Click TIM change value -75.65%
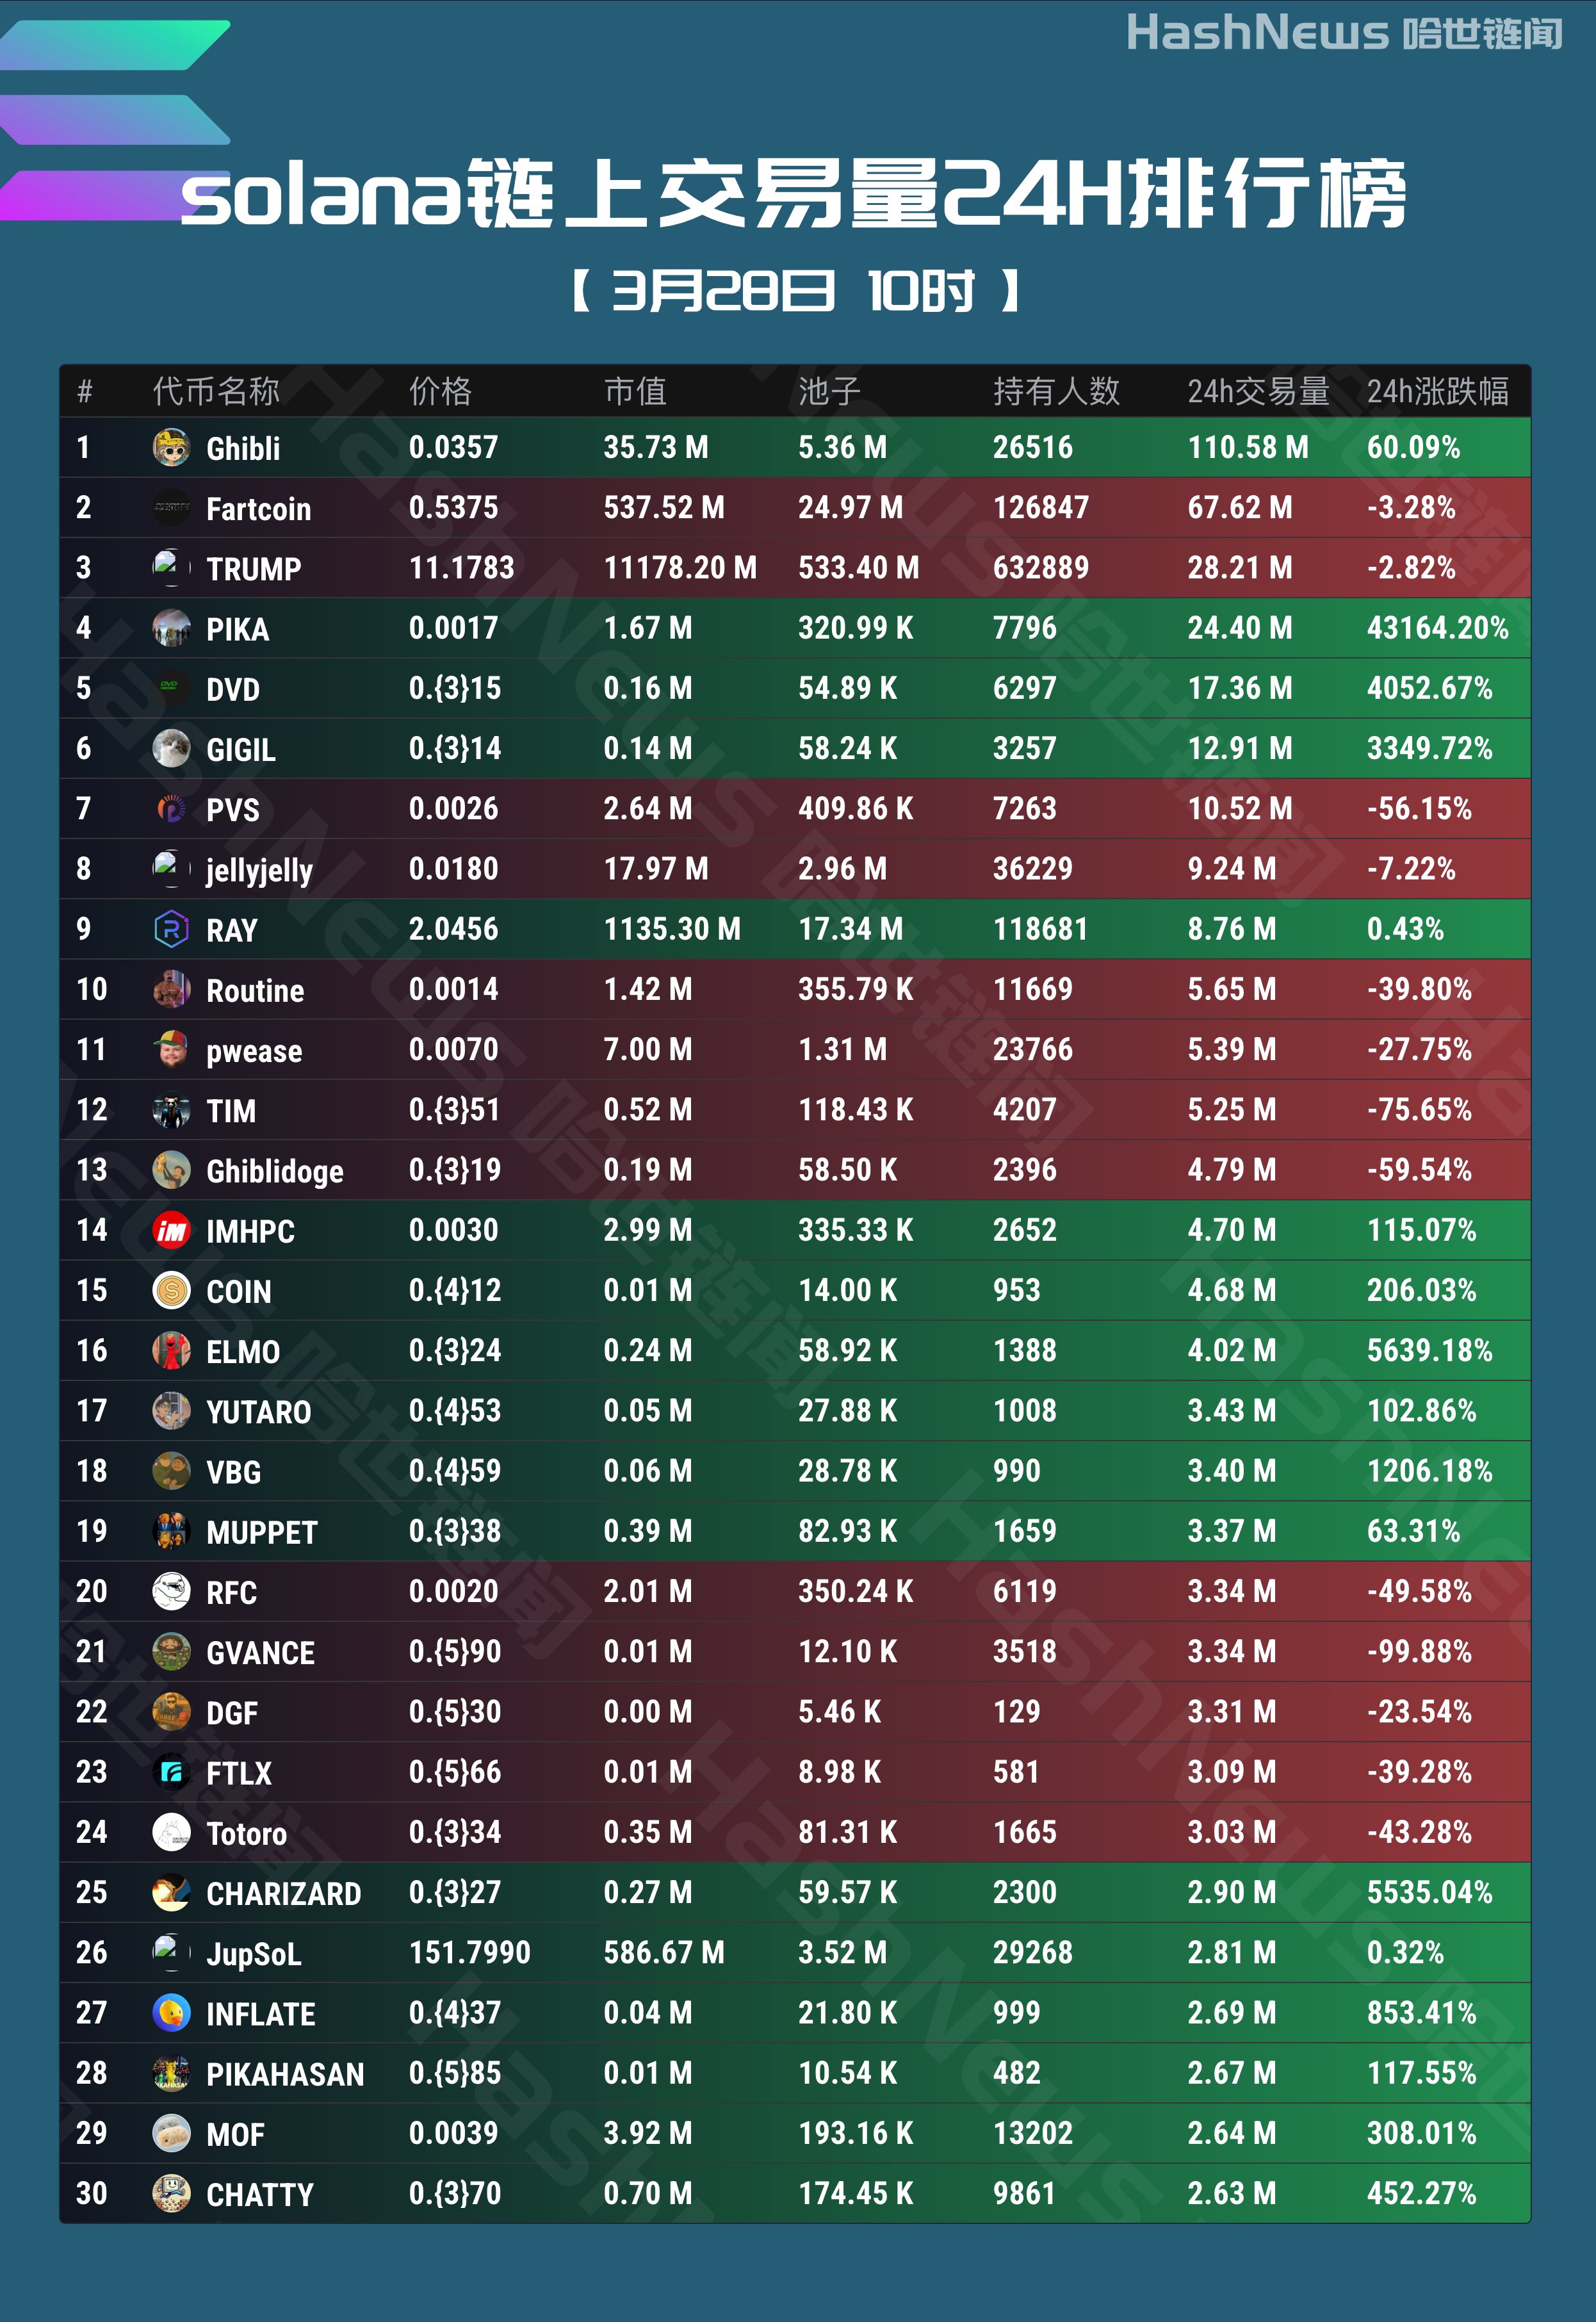1596x2322 pixels. coord(1420,1110)
